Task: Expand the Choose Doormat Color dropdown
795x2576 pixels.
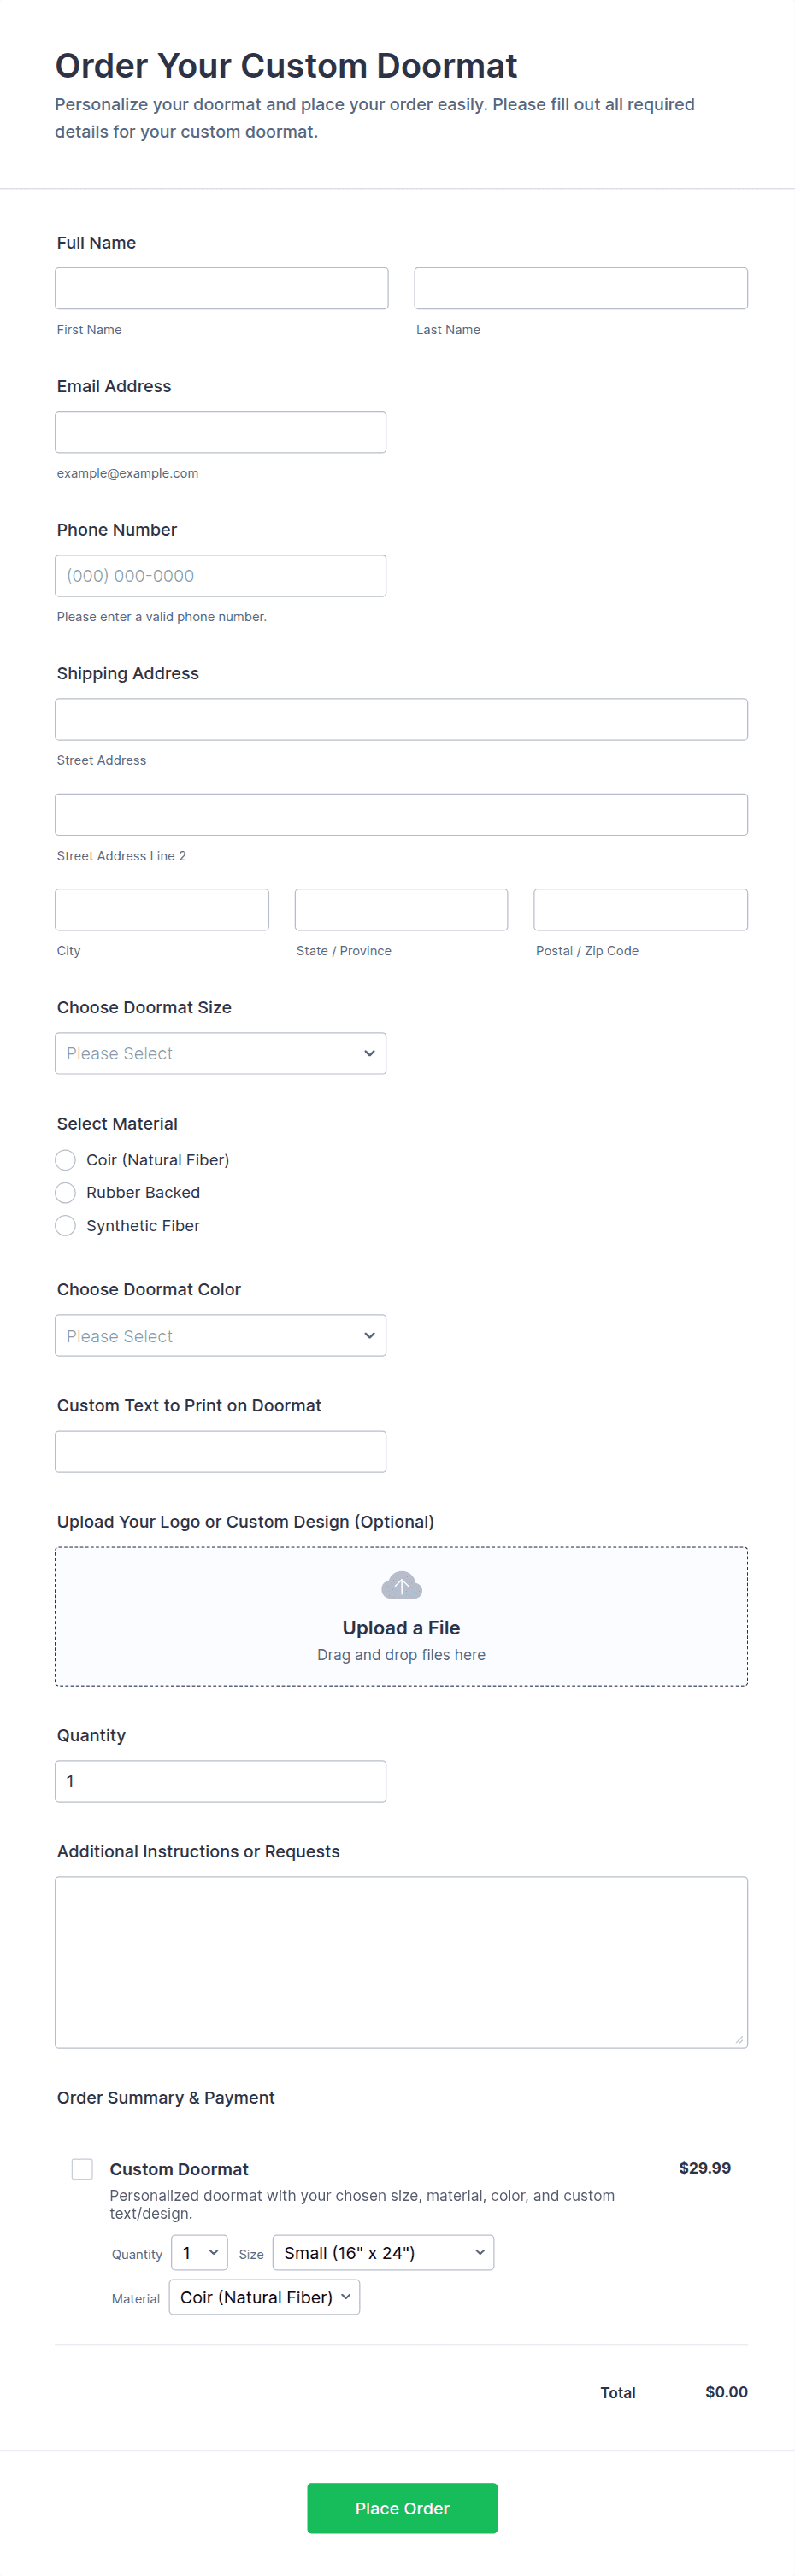Action: 220,1335
